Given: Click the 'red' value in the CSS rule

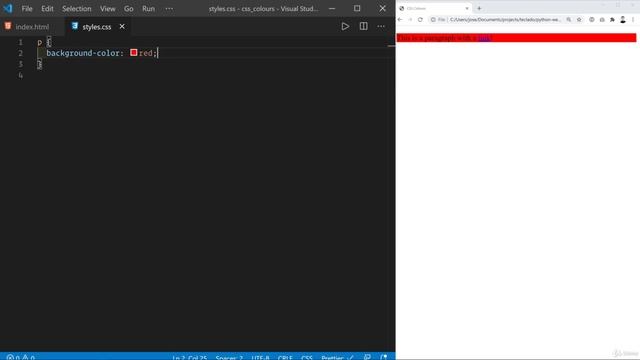Looking at the screenshot, I should [145, 53].
